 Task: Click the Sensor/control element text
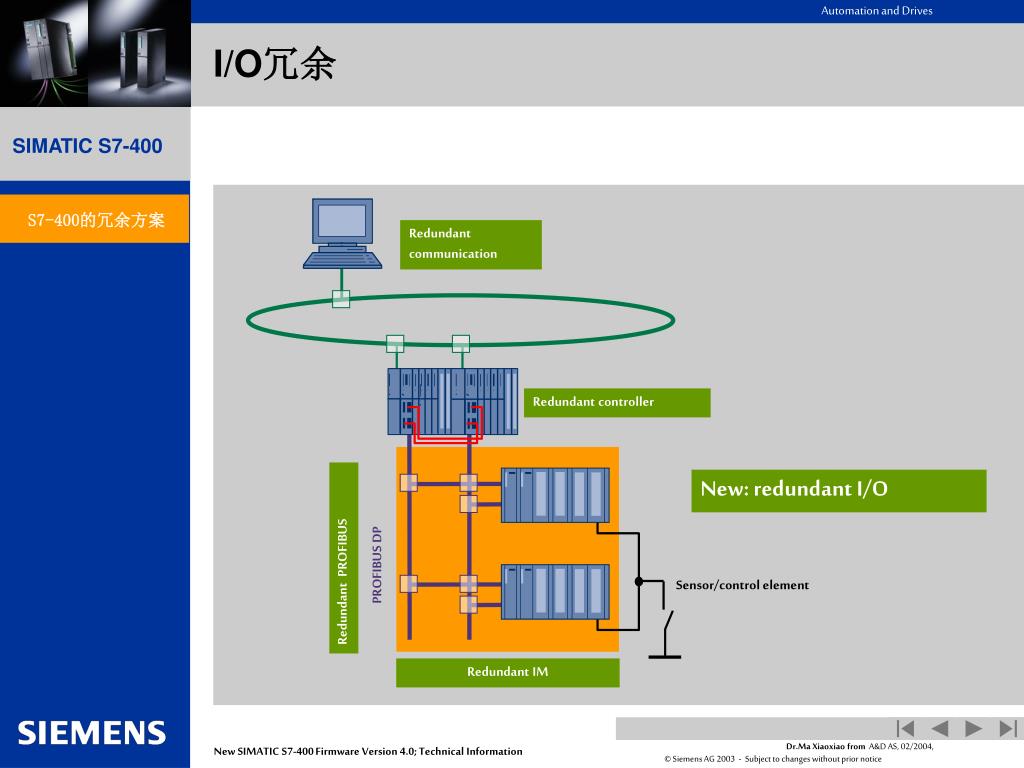click(x=742, y=585)
